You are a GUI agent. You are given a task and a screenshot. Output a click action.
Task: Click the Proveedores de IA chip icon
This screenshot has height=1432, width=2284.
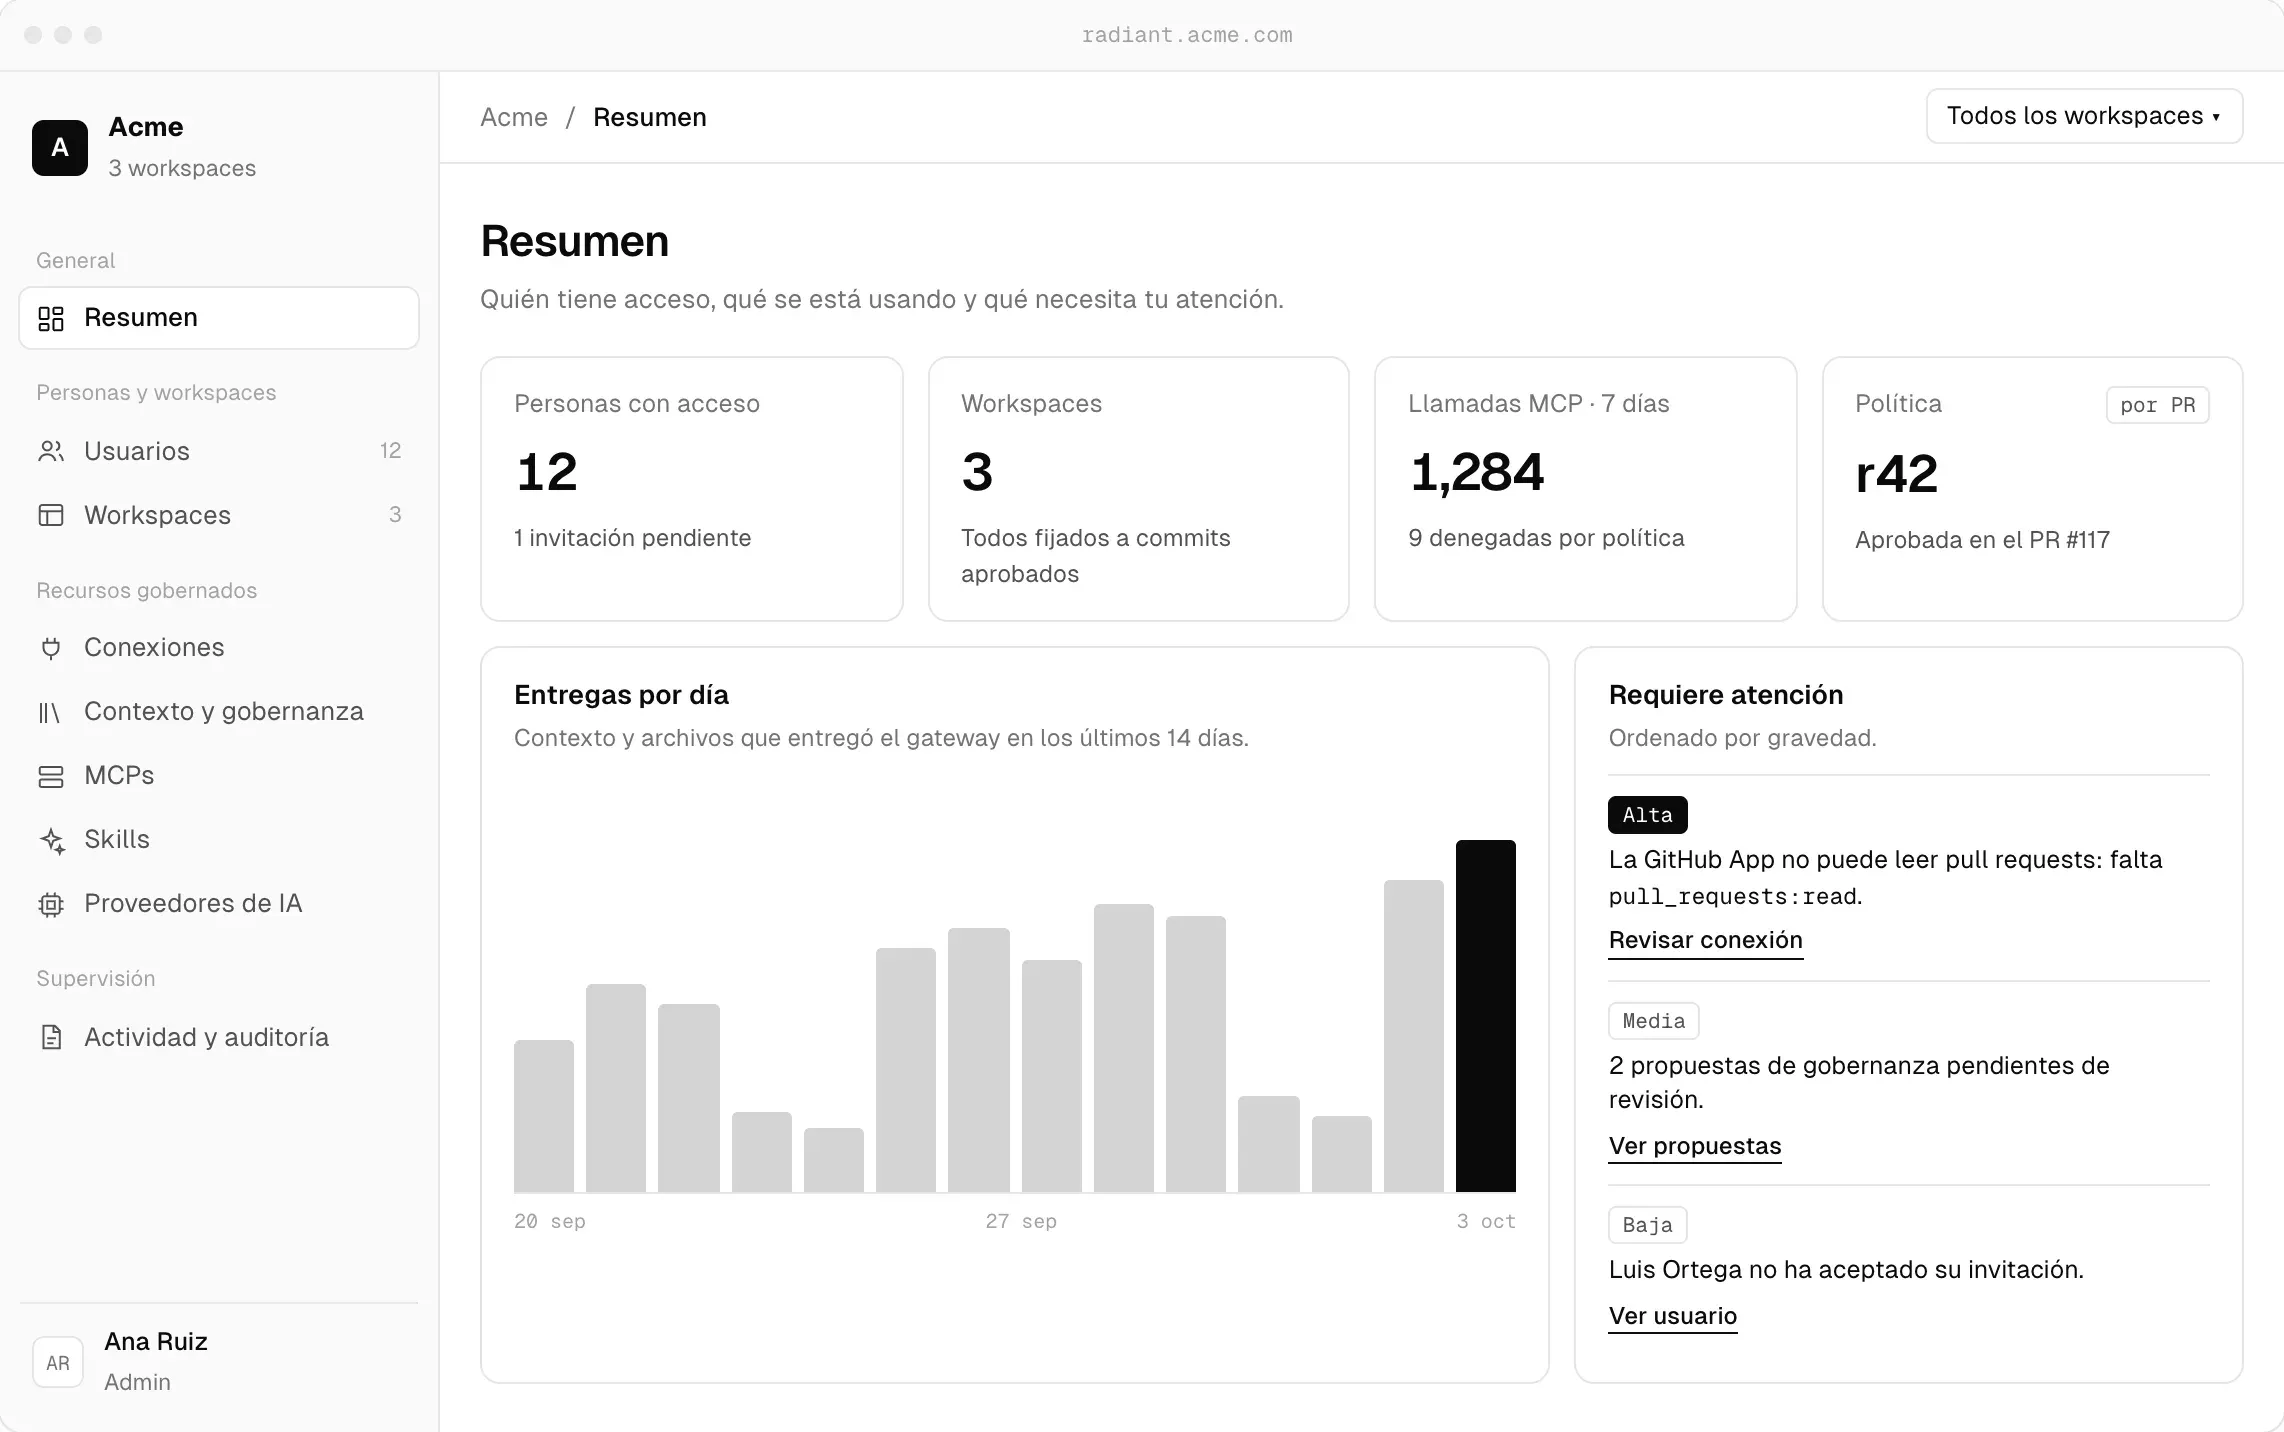[51, 904]
